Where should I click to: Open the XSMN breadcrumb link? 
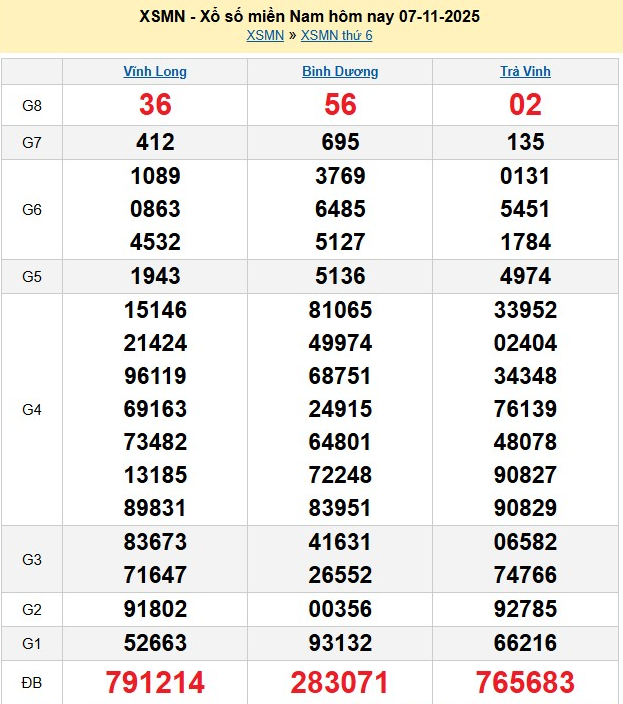click(x=265, y=36)
